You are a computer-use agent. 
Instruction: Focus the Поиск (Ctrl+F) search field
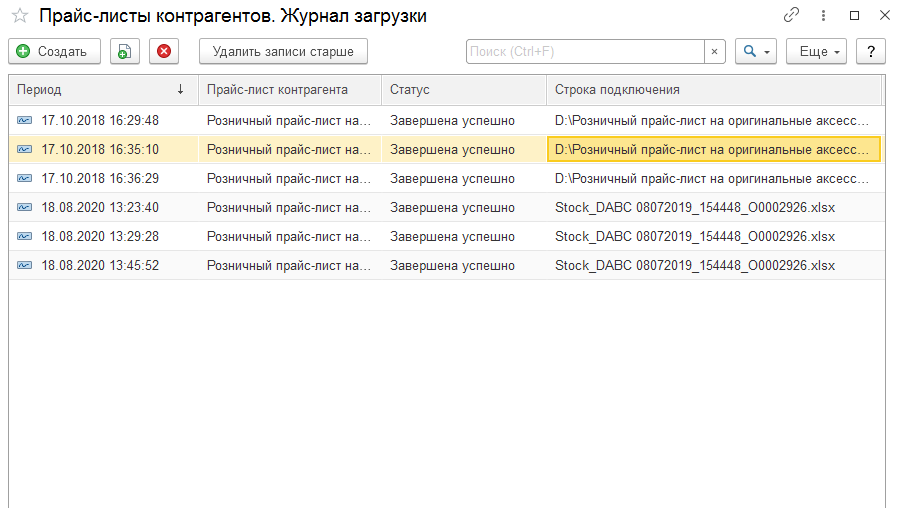click(585, 51)
